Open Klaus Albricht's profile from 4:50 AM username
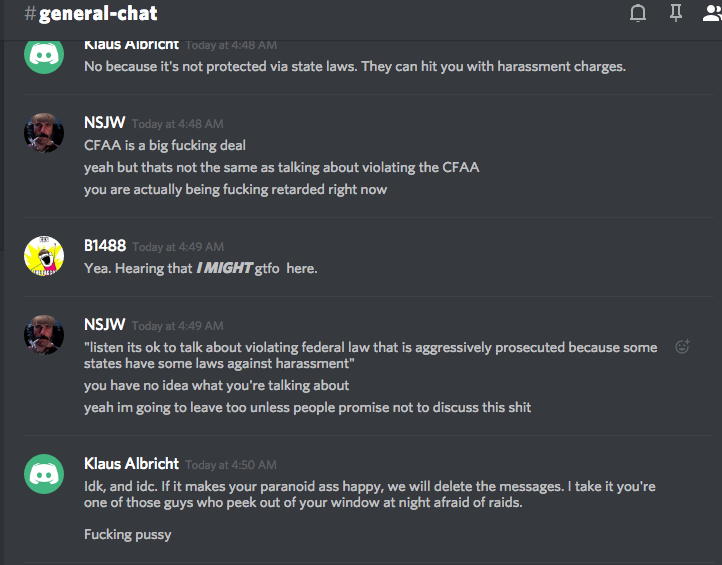722x565 pixels. (x=131, y=464)
